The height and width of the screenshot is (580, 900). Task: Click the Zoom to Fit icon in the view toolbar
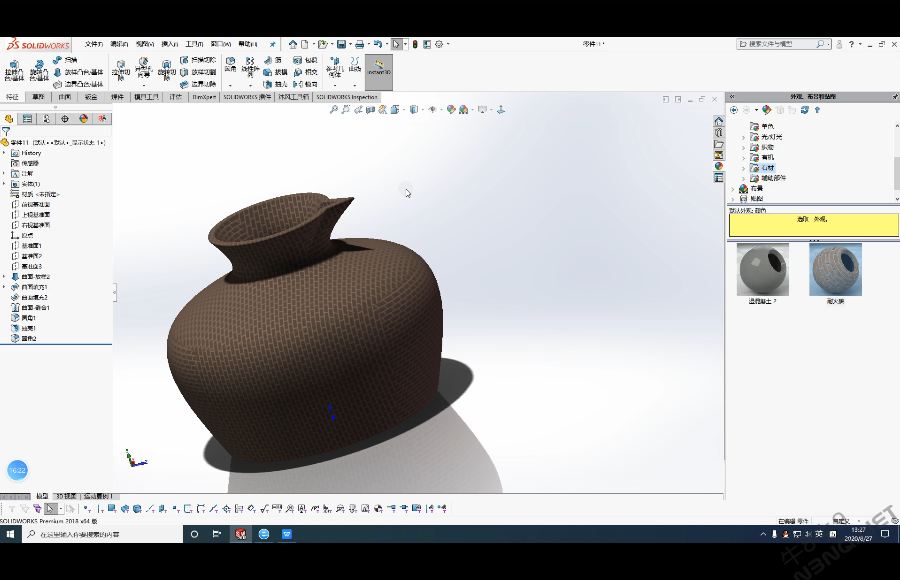pyautogui.click(x=333, y=110)
